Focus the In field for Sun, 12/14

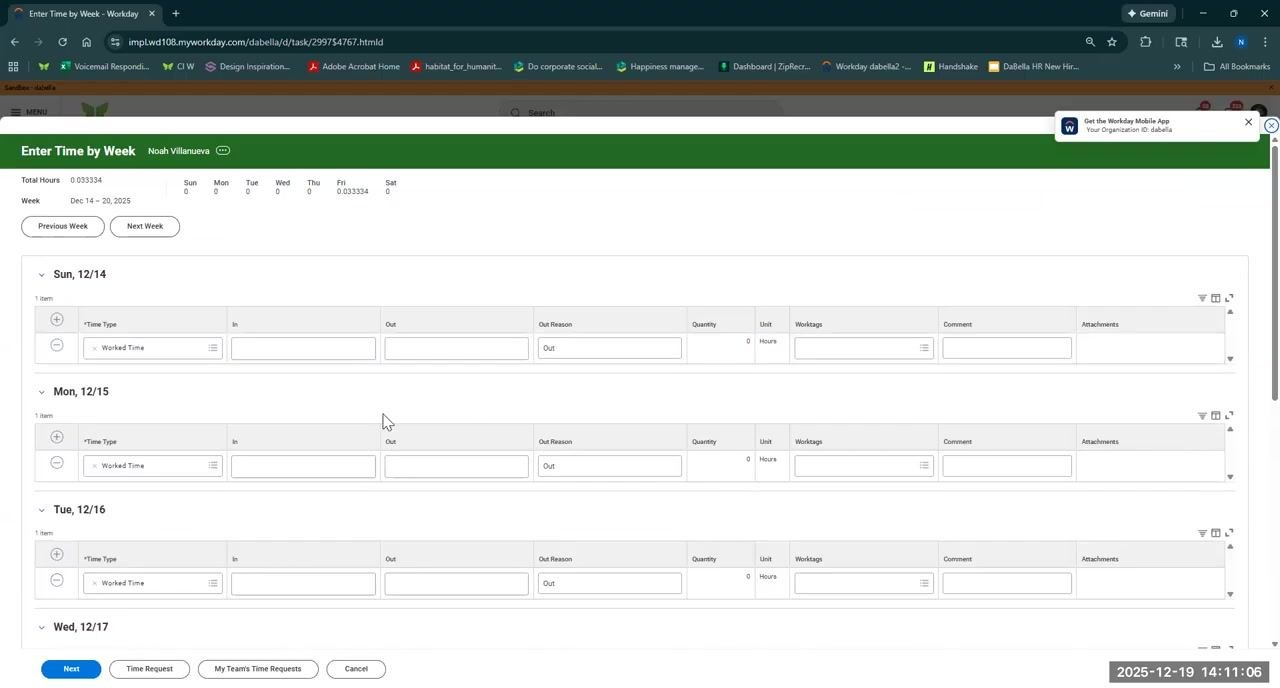pyautogui.click(x=303, y=348)
